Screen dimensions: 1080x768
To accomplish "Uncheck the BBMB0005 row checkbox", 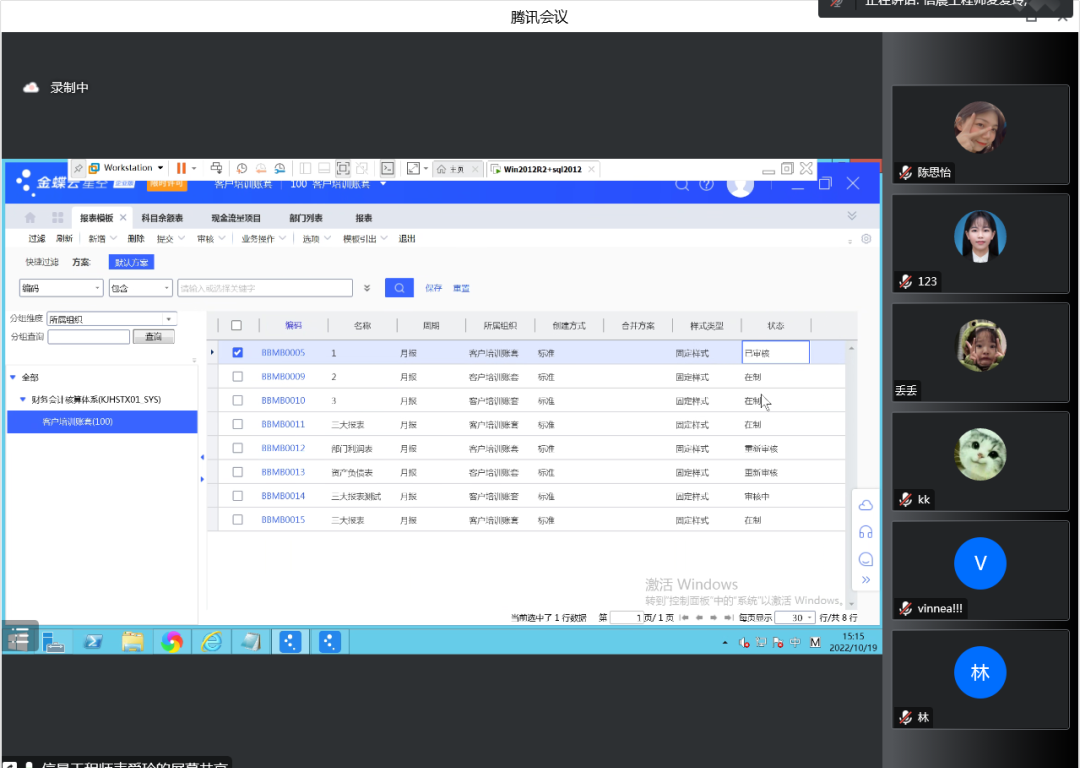I will click(238, 353).
